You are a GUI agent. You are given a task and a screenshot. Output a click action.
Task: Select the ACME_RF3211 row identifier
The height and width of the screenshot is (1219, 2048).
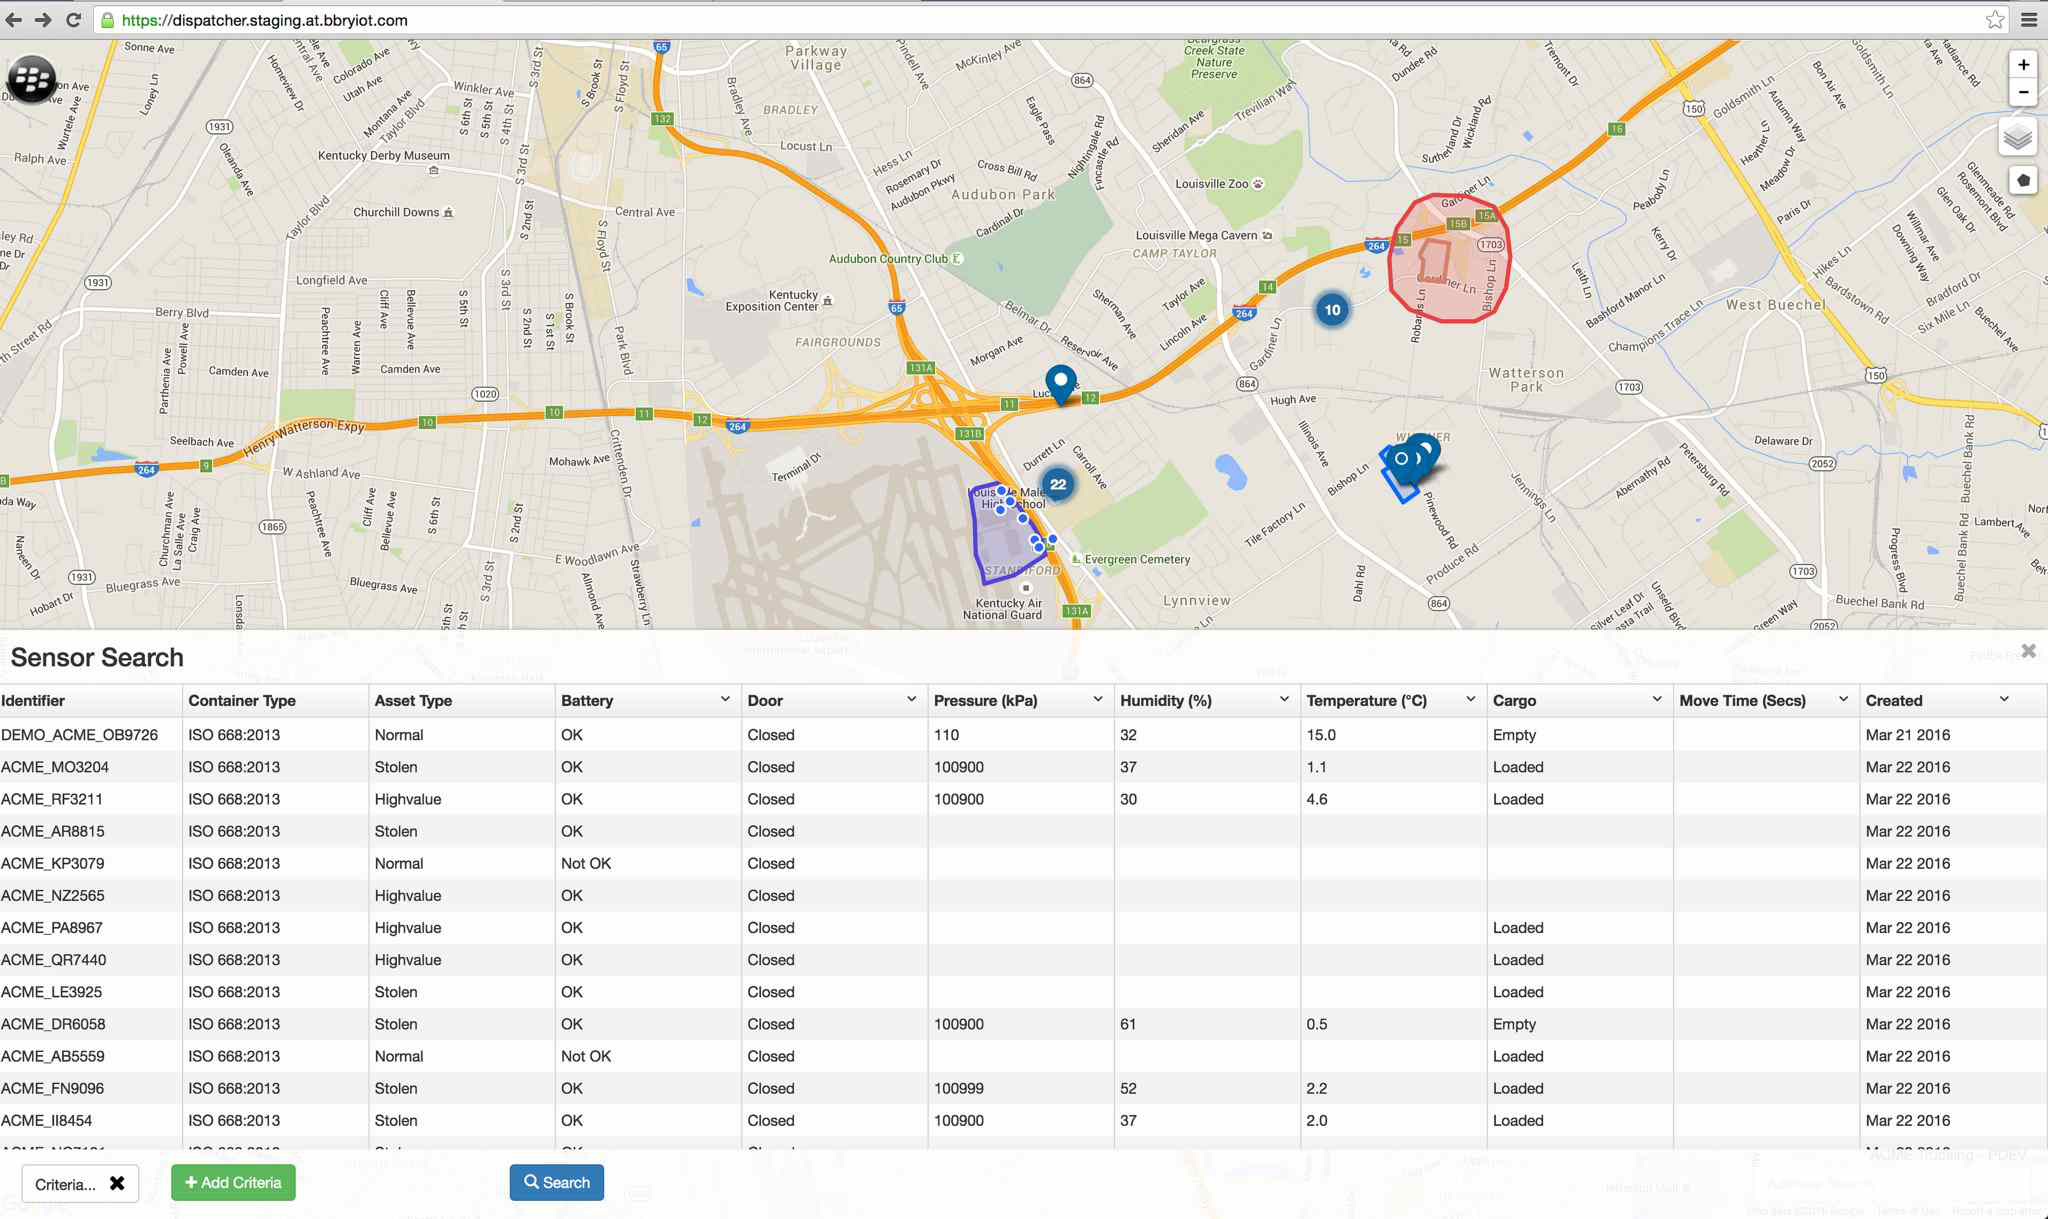[52, 799]
